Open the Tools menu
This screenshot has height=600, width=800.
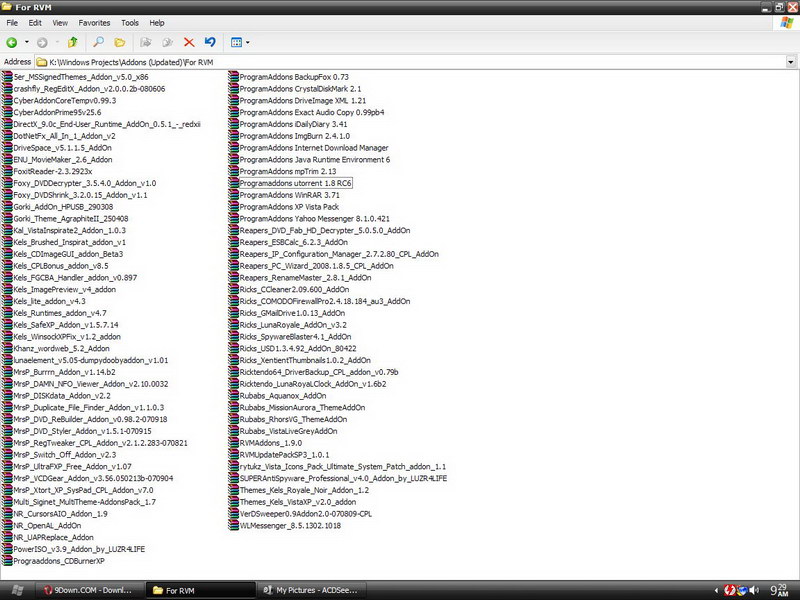pos(130,23)
